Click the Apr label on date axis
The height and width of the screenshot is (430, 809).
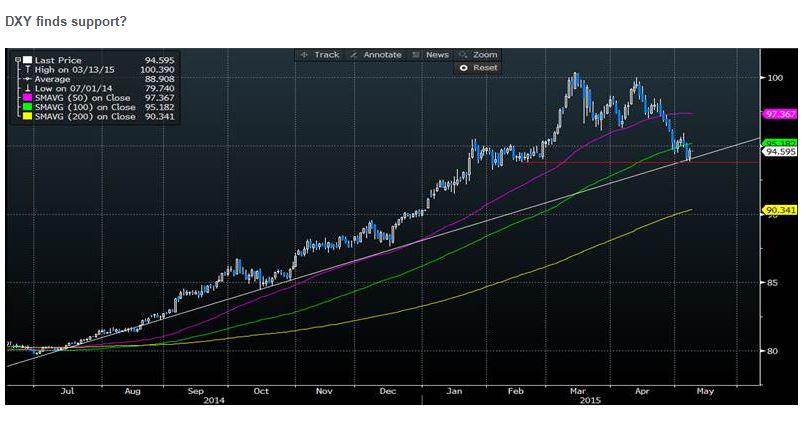point(642,391)
